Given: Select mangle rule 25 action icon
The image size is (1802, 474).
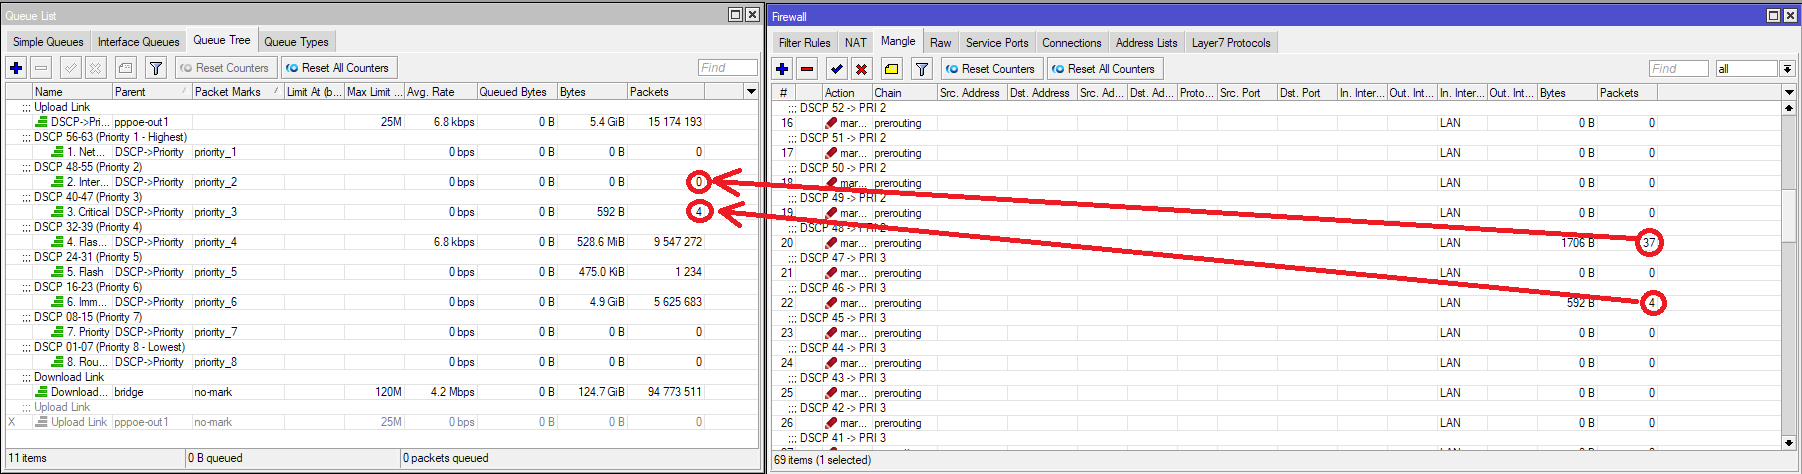Looking at the screenshot, I should [831, 393].
